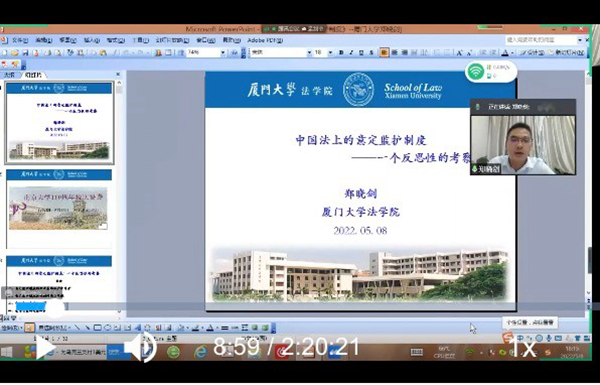Select the Rectangle drawing tool
The height and width of the screenshot is (385, 600).
[x=98, y=328]
